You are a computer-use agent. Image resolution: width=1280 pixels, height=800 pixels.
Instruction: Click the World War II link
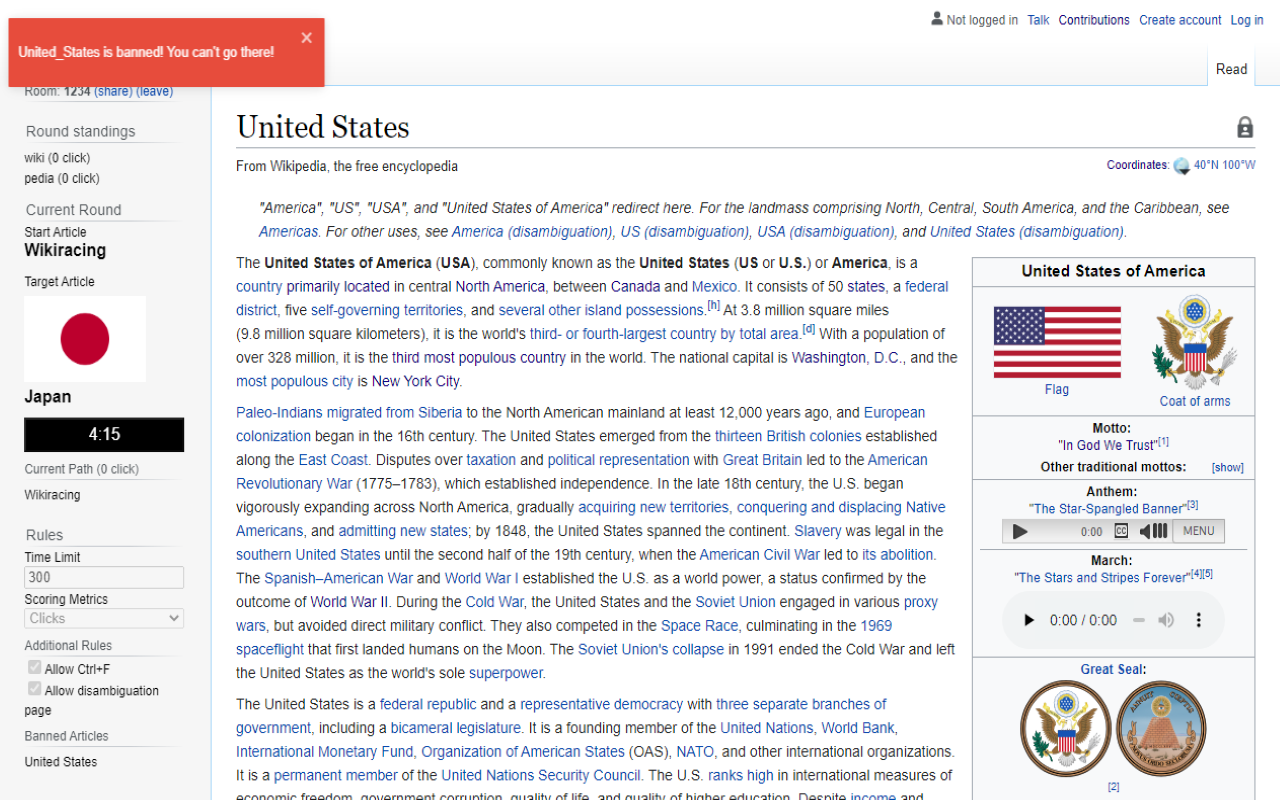coord(350,602)
